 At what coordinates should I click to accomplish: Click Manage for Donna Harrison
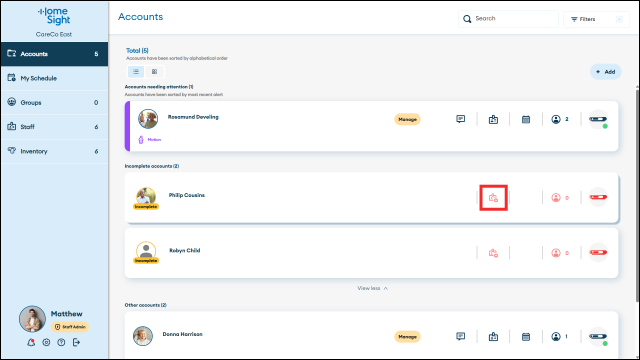[407, 337]
